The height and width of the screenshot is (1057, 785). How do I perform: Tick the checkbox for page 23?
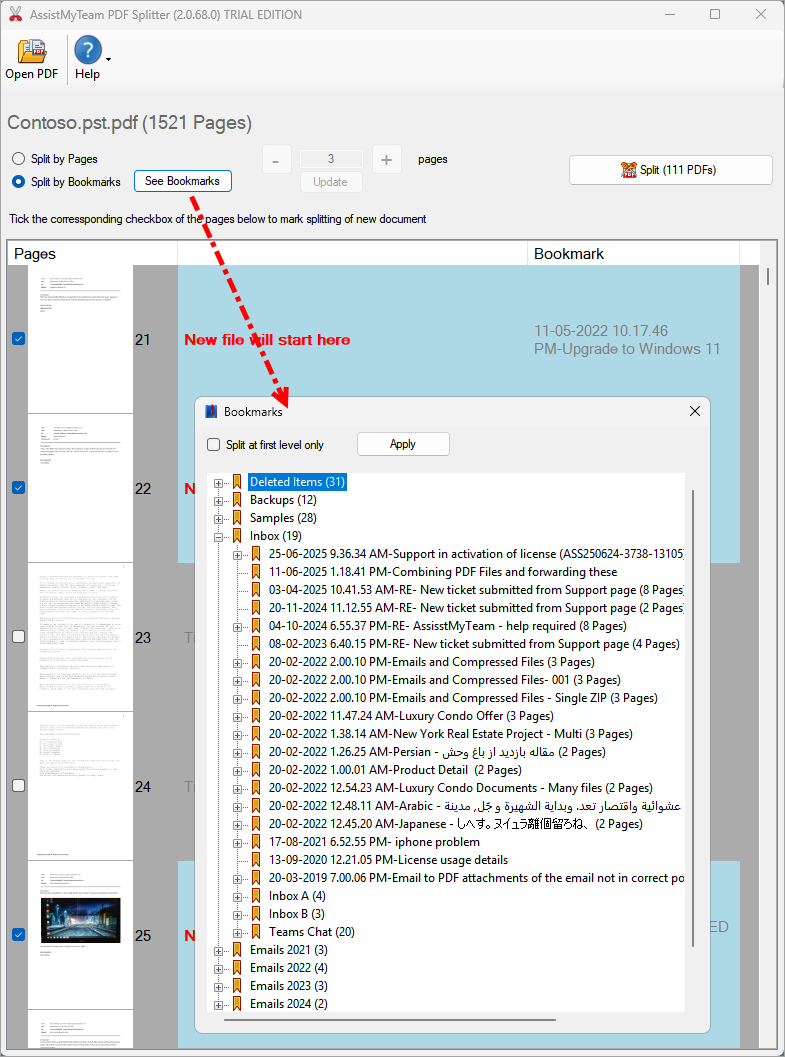pyautogui.click(x=18, y=637)
